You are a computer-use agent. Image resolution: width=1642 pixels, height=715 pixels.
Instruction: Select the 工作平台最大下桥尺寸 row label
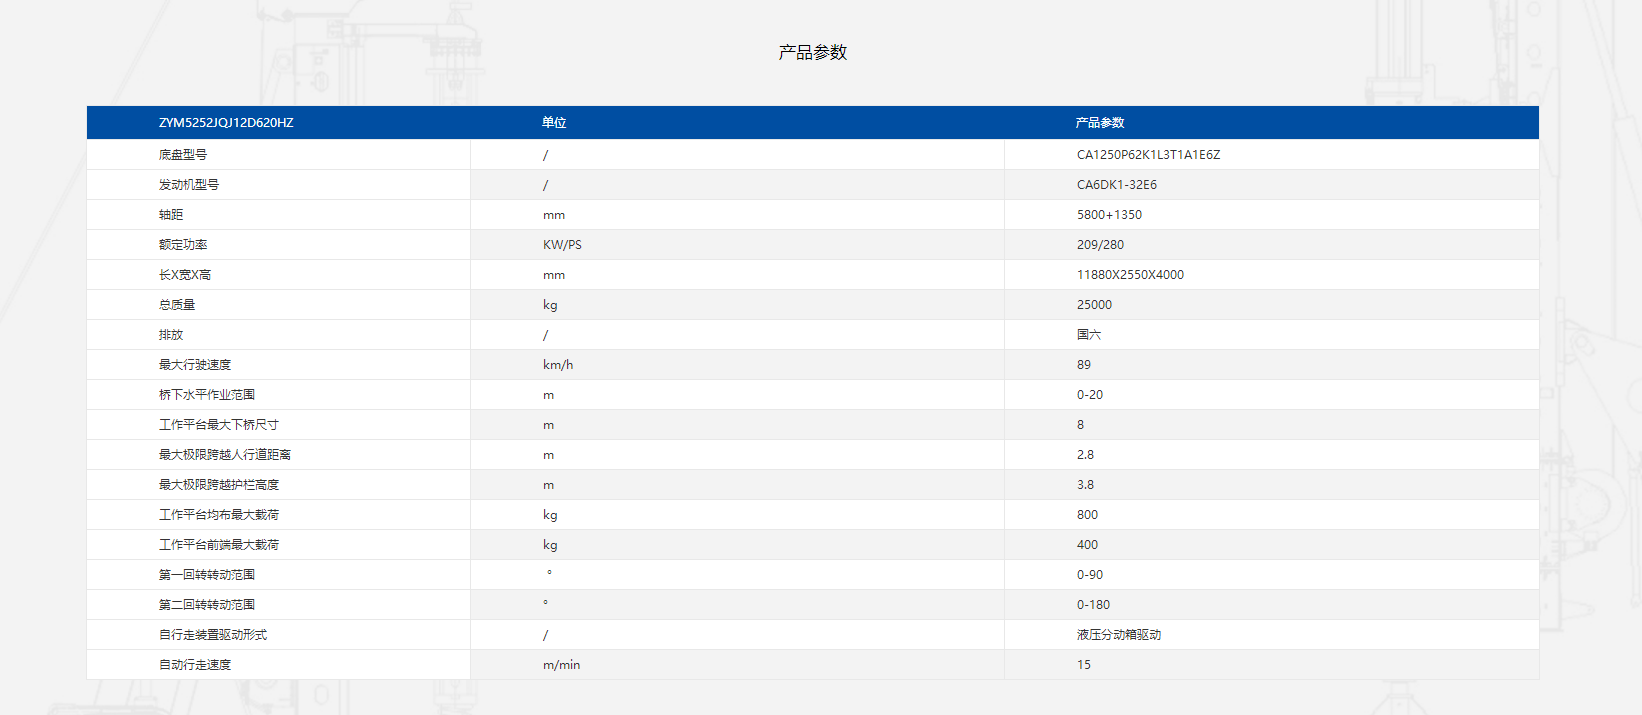[219, 425]
